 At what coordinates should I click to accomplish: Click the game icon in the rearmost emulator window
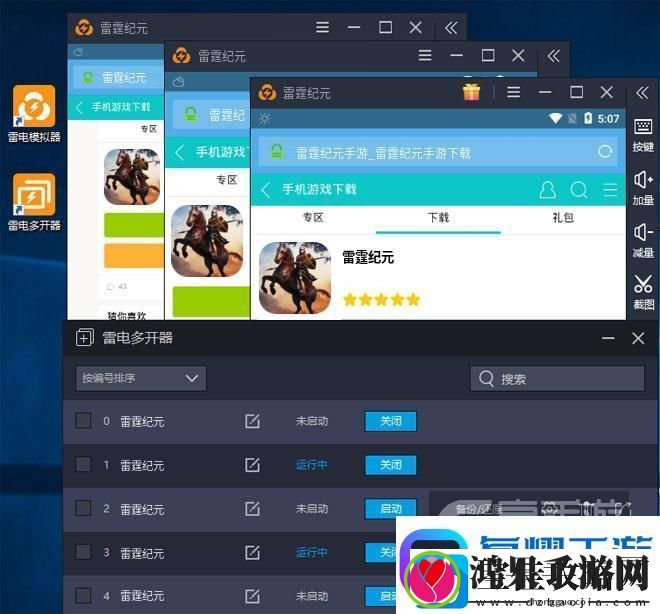132,177
